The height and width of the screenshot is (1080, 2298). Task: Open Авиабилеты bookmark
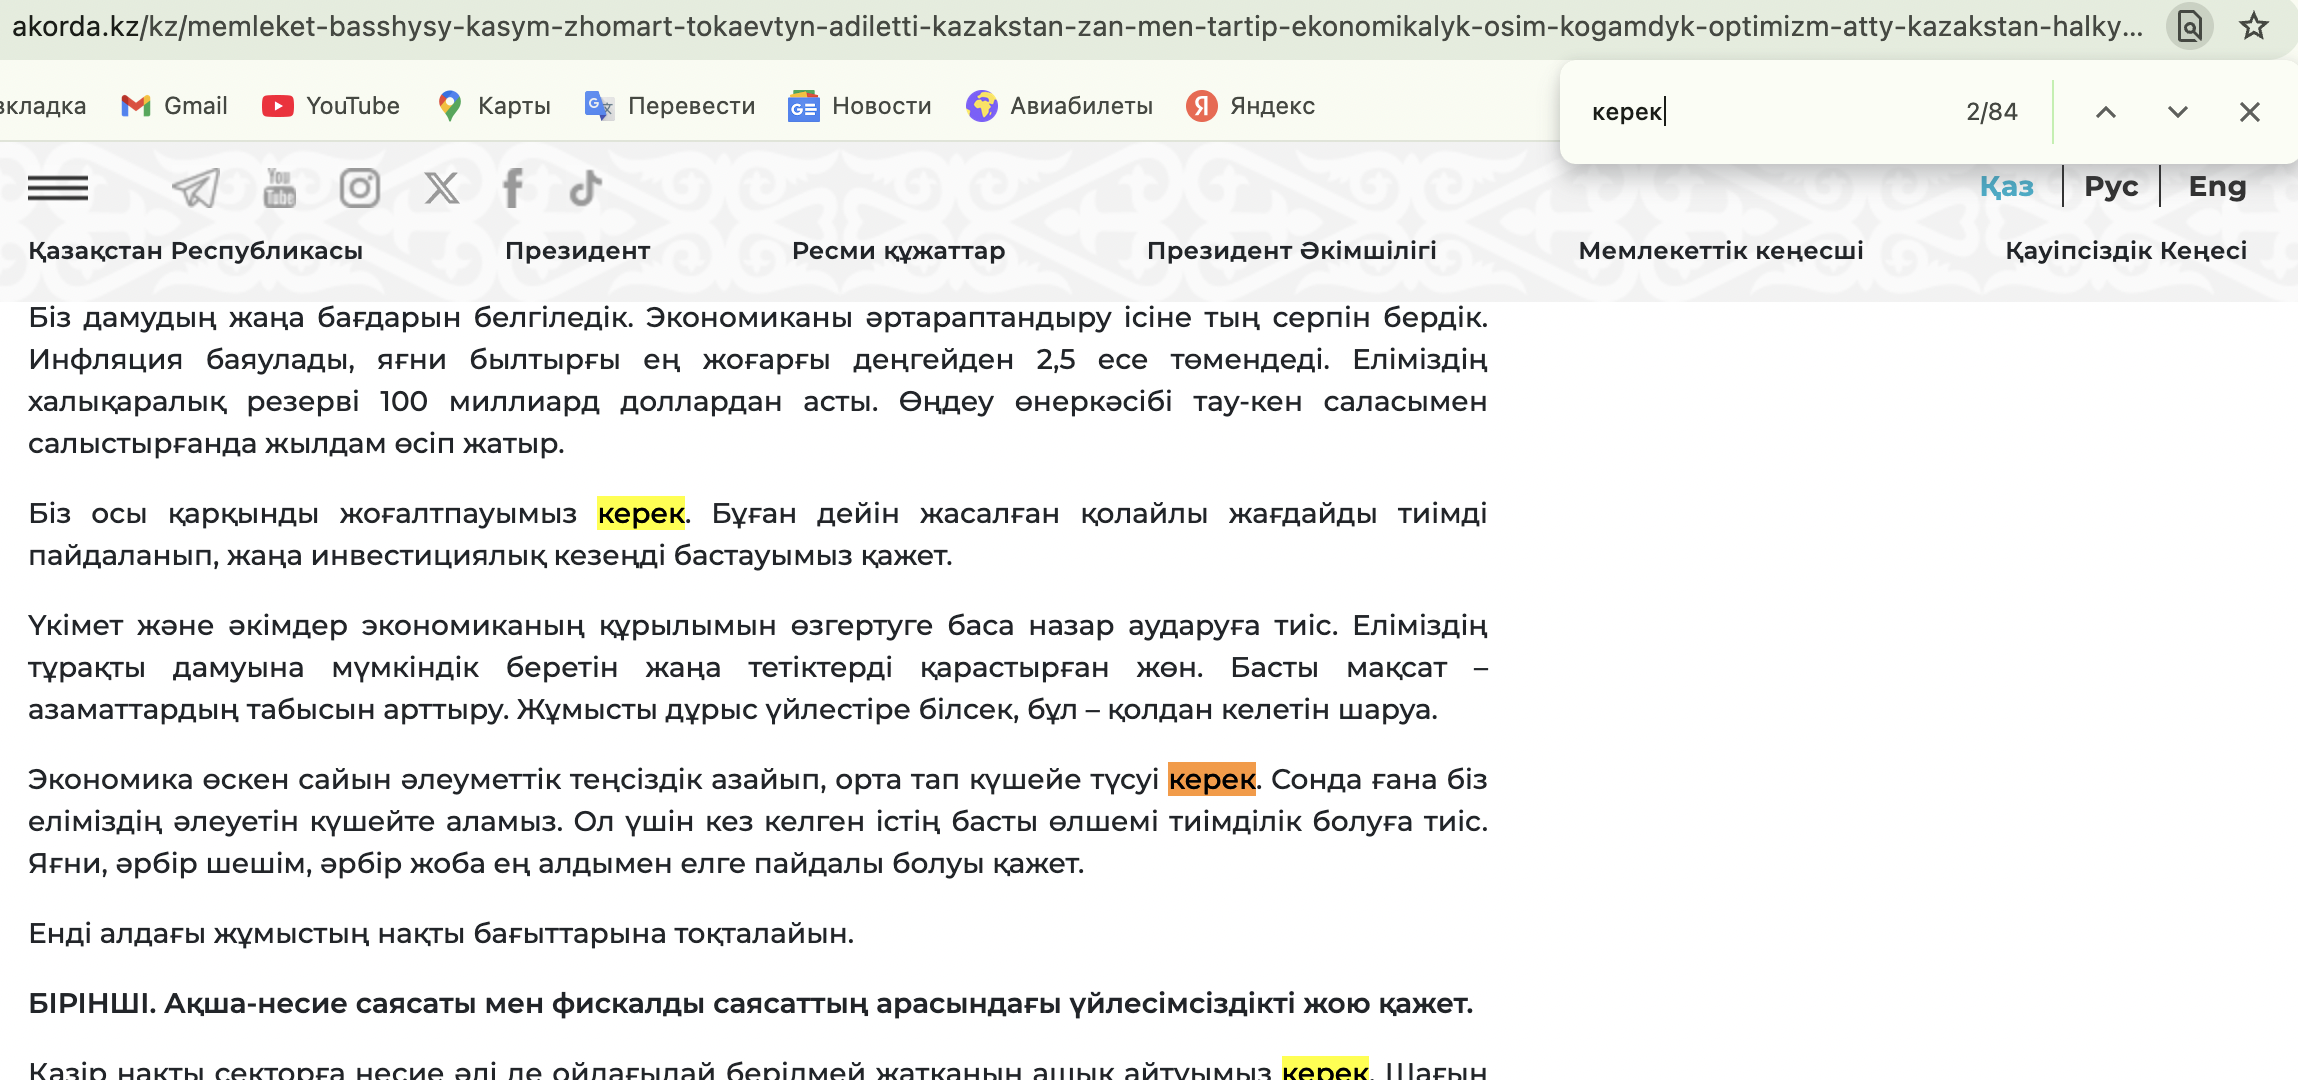pos(1060,106)
